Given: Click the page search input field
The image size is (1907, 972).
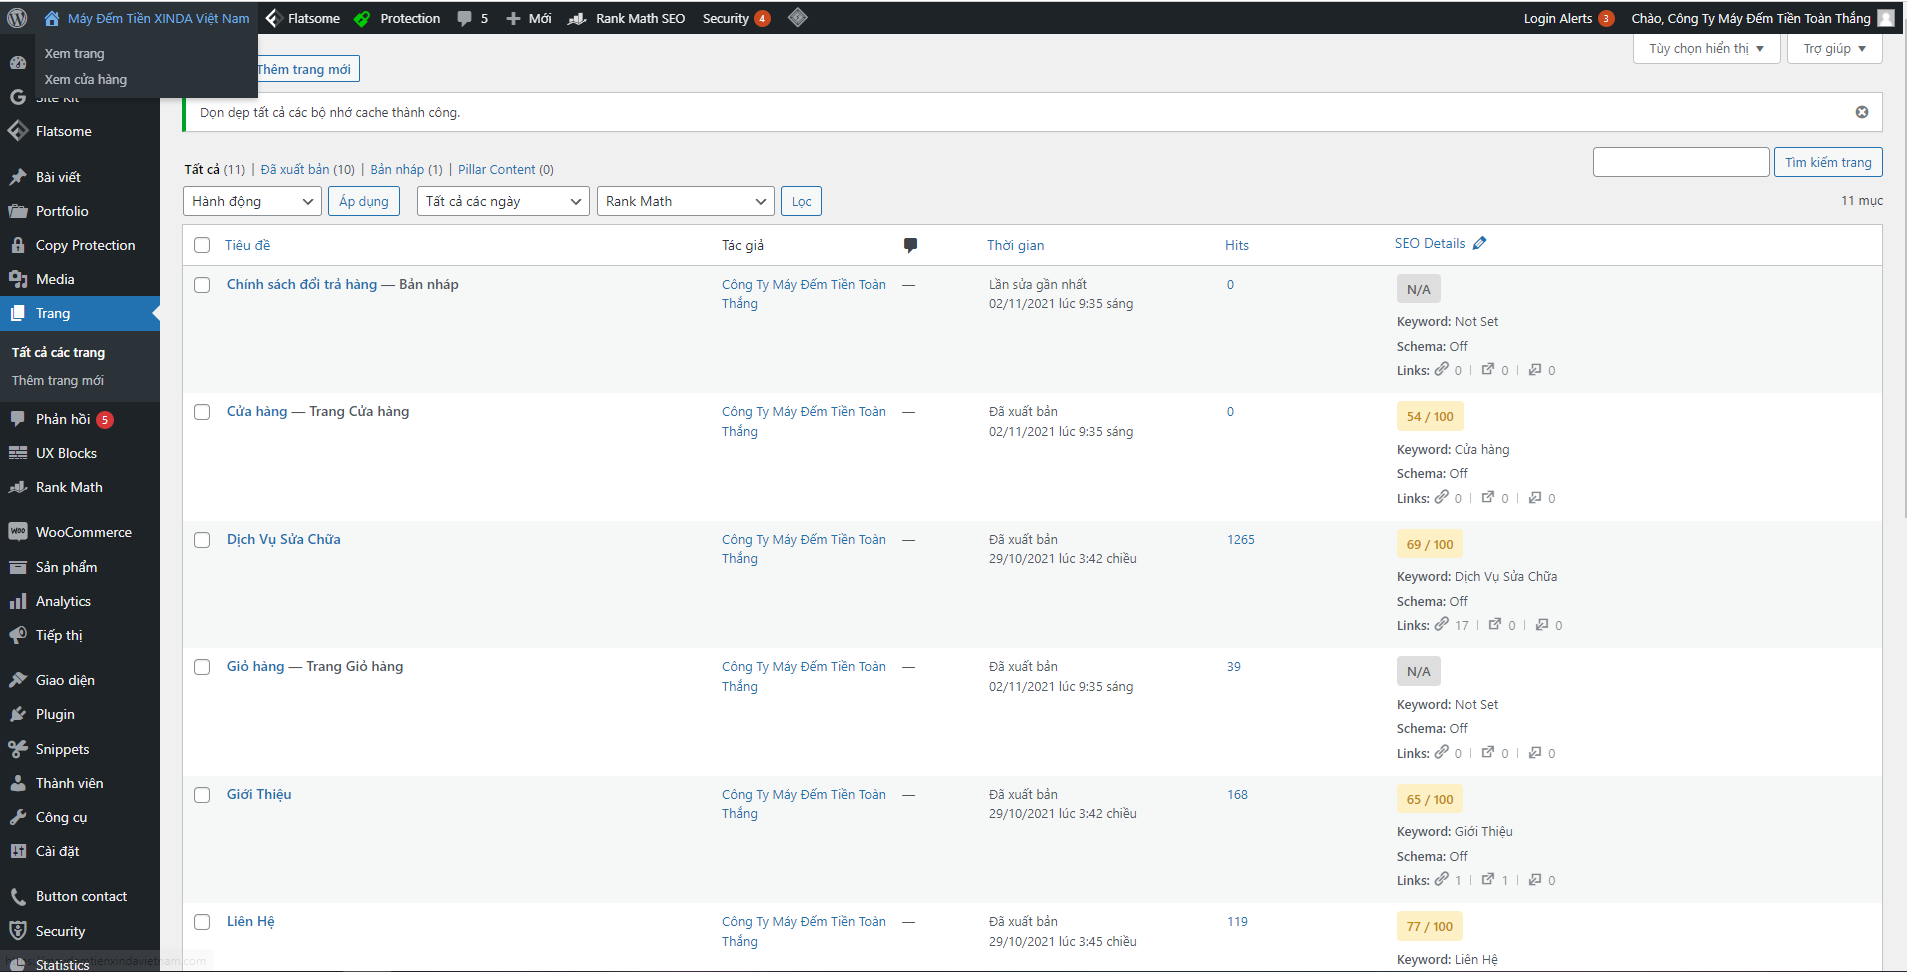Looking at the screenshot, I should (x=1681, y=162).
